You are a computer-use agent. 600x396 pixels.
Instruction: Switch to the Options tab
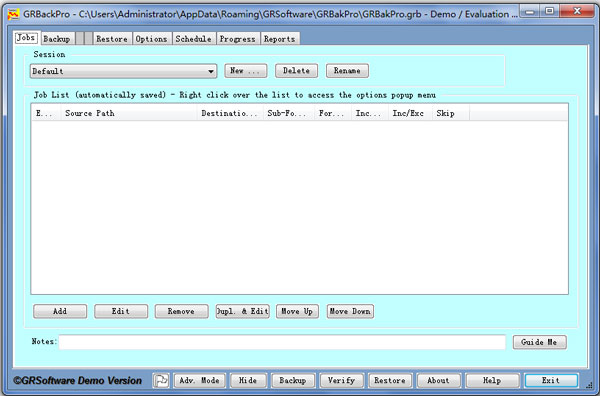click(x=152, y=39)
